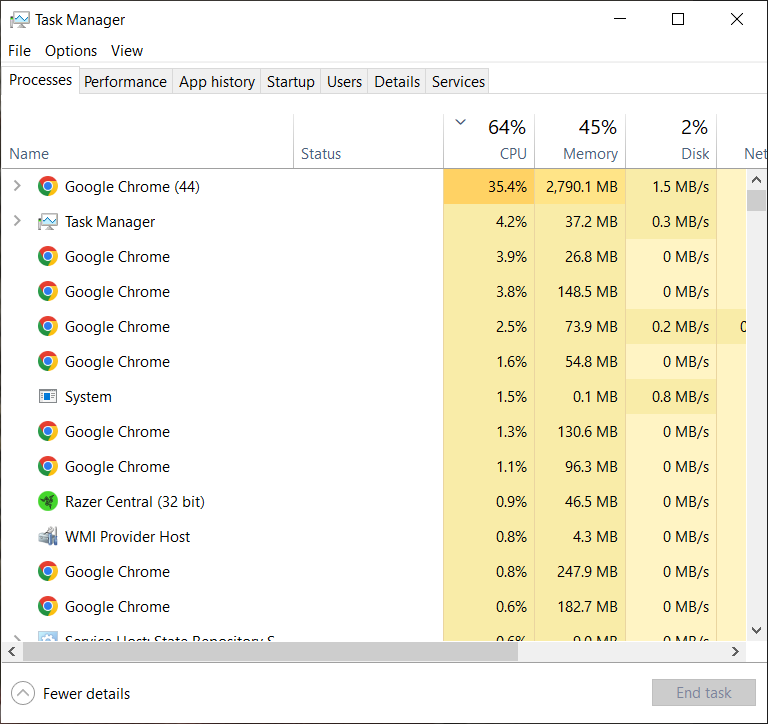Minimize the Task Manager window

click(x=620, y=19)
